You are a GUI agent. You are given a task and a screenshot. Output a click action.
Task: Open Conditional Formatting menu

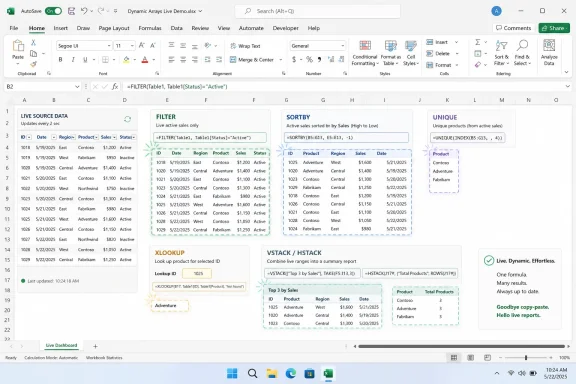[364, 53]
